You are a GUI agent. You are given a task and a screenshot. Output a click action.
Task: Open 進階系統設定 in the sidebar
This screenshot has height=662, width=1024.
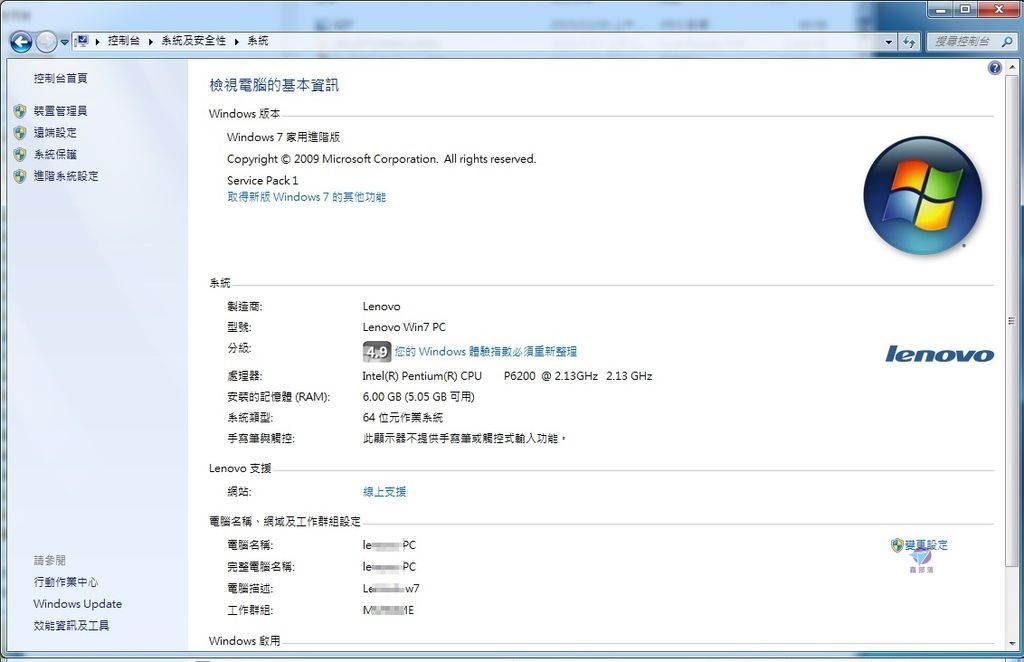(x=66, y=176)
